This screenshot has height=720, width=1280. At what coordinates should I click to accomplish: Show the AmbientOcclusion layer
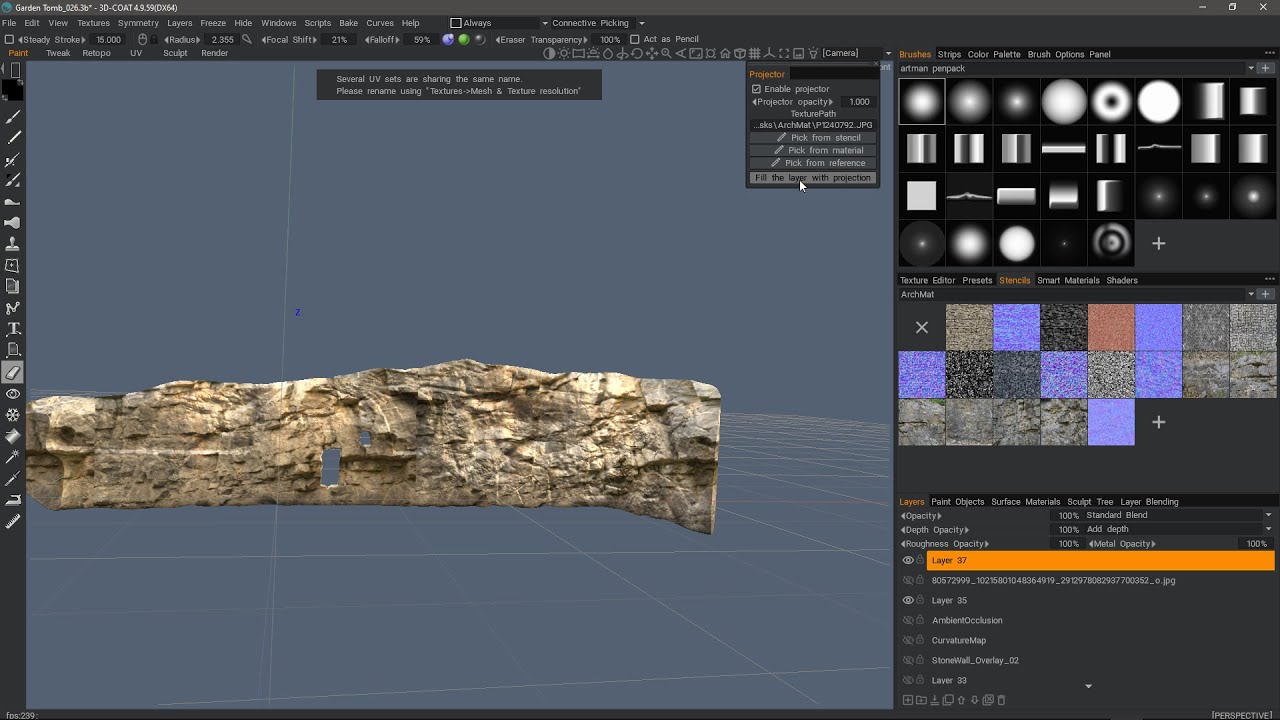[908, 620]
